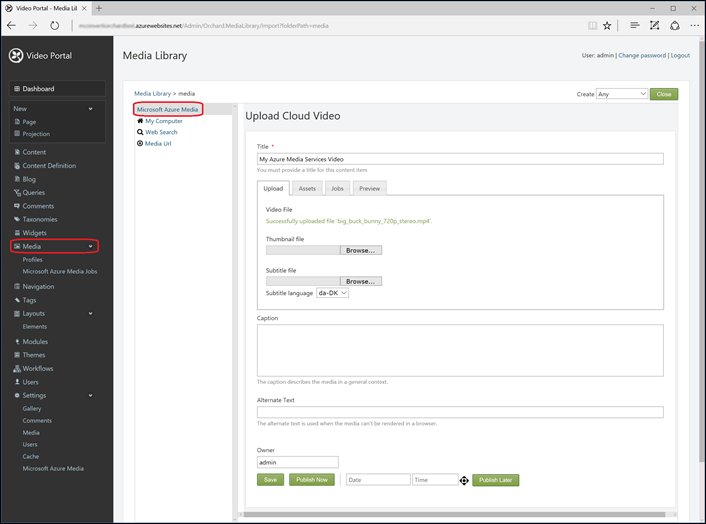Open Microsoft Azure Media Jobs menu item
The height and width of the screenshot is (524, 706).
pyautogui.click(x=60, y=271)
